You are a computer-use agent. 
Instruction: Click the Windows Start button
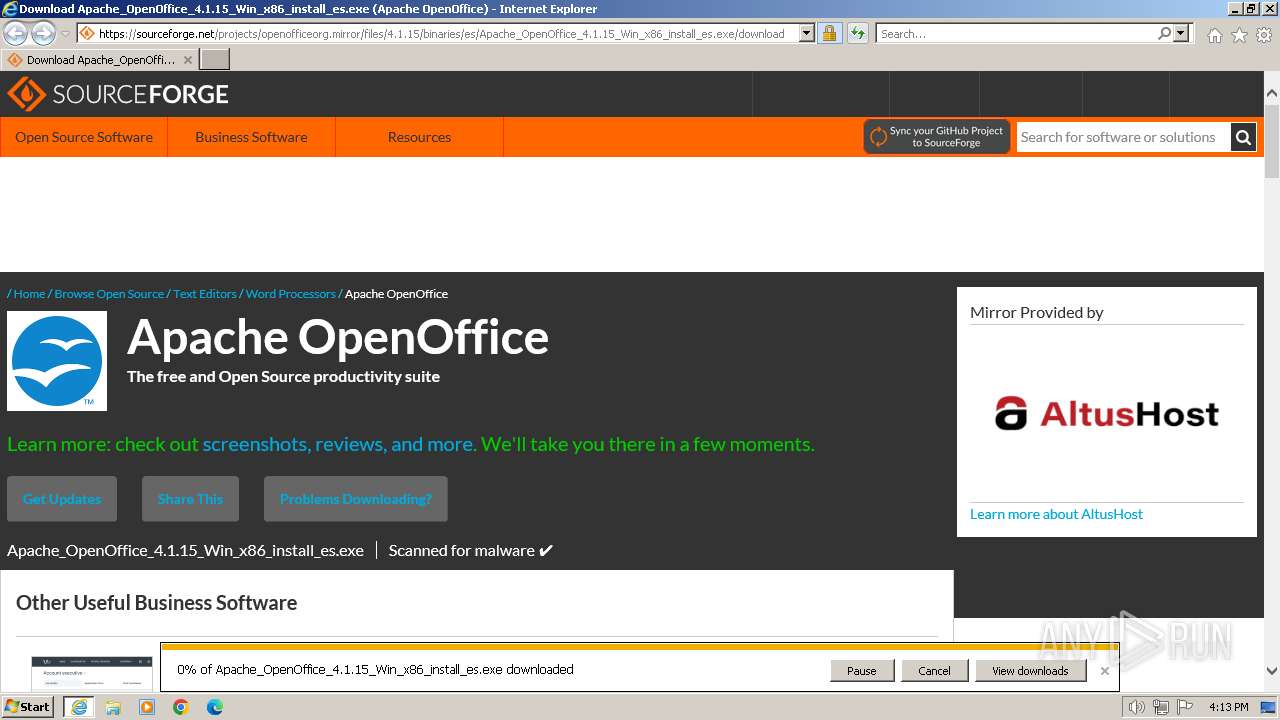(28, 707)
